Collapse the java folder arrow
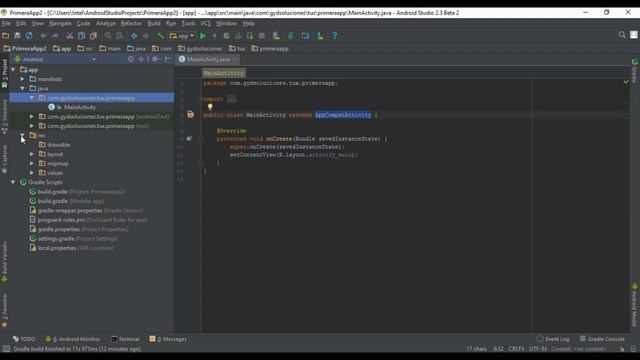 click(23, 88)
